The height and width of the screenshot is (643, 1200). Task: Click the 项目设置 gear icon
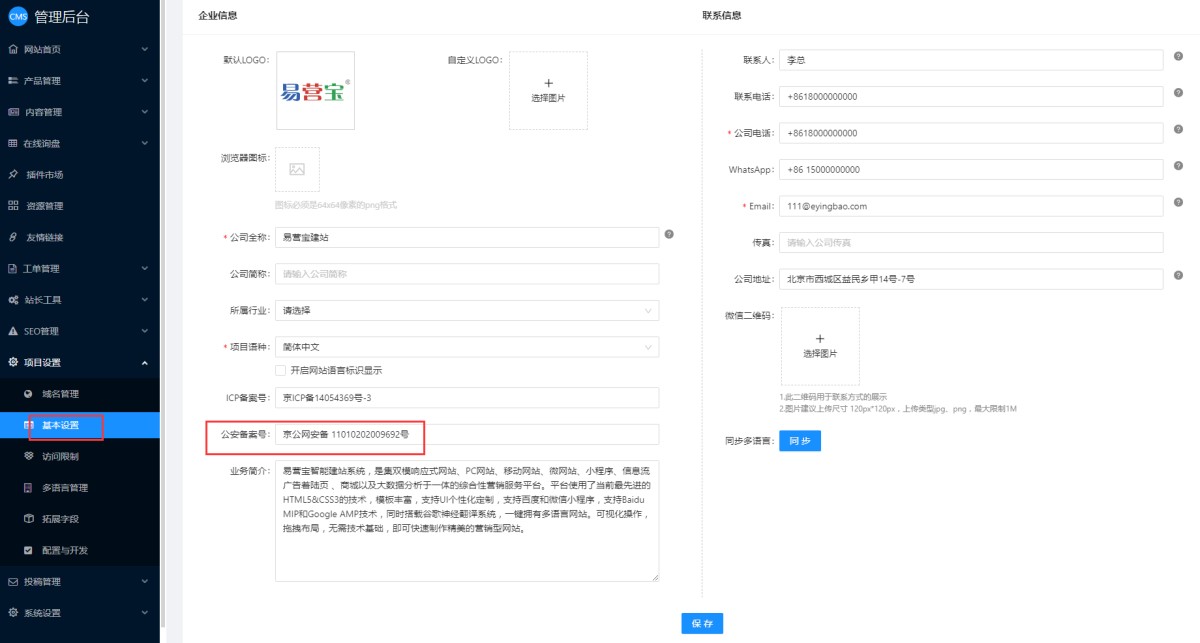pyautogui.click(x=13, y=362)
